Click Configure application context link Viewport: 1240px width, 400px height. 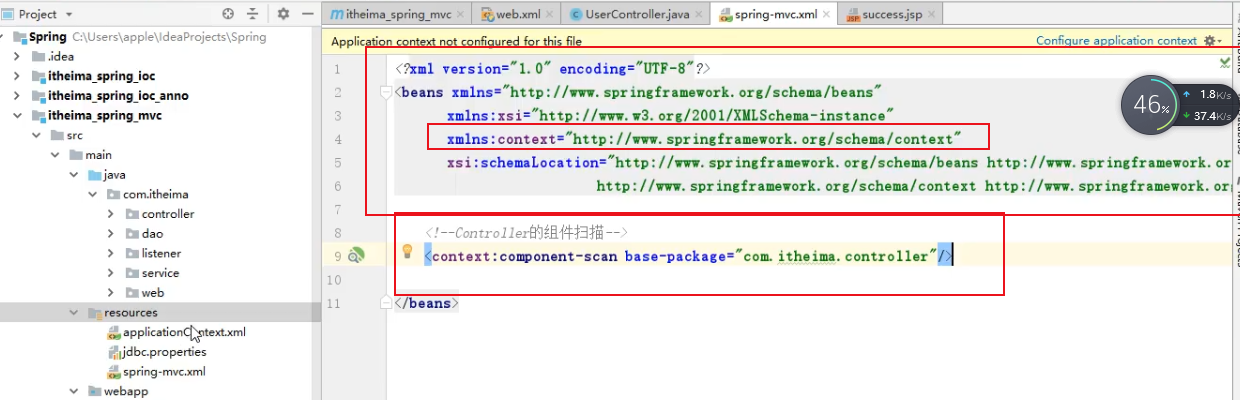click(x=1116, y=41)
